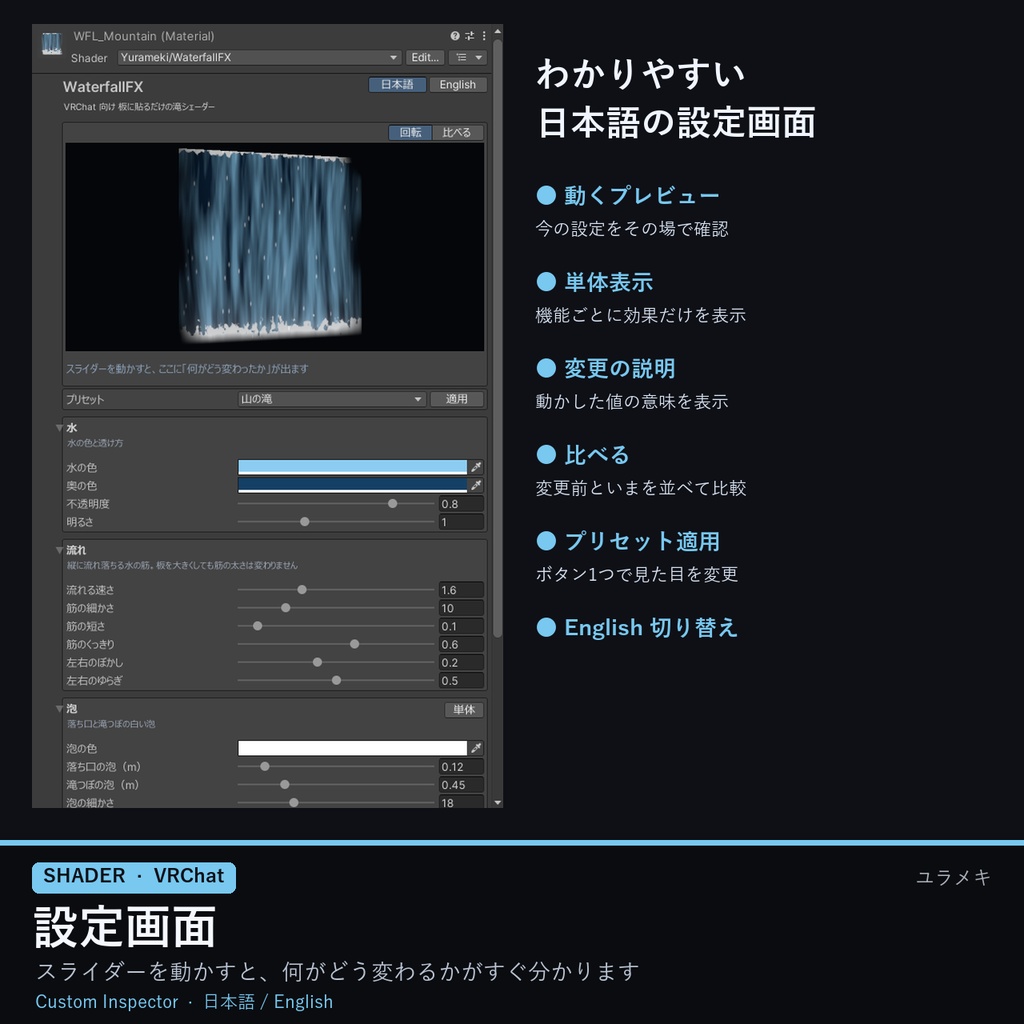Click the 左右のゆらぎ slider handle
The width and height of the screenshot is (1024, 1024).
(x=336, y=680)
